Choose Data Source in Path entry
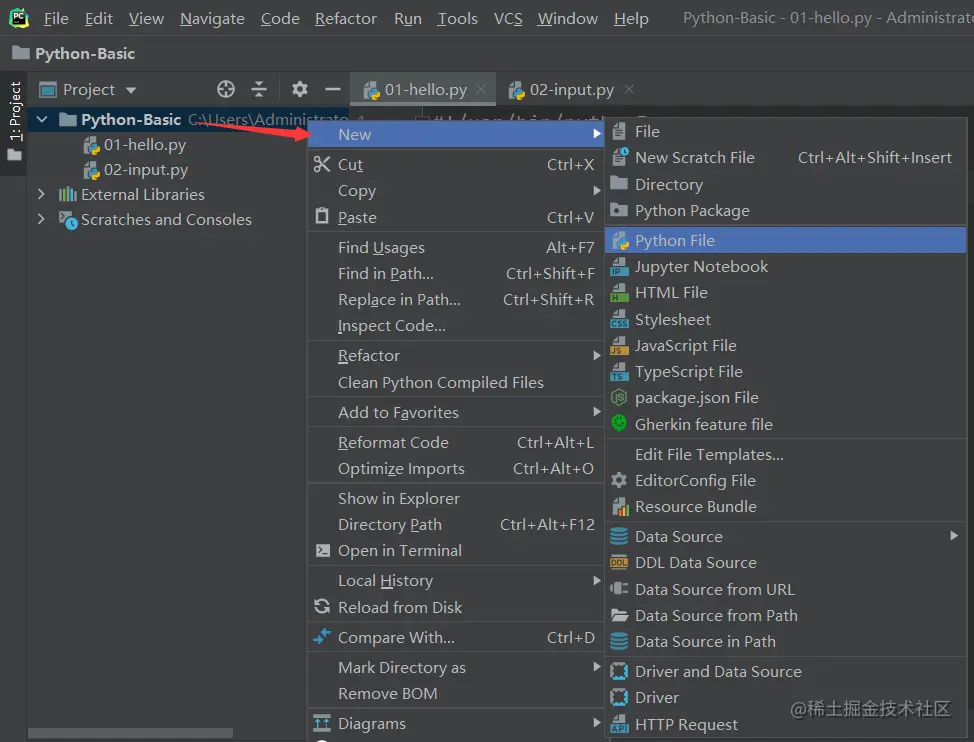This screenshot has width=974, height=742. (x=785, y=641)
